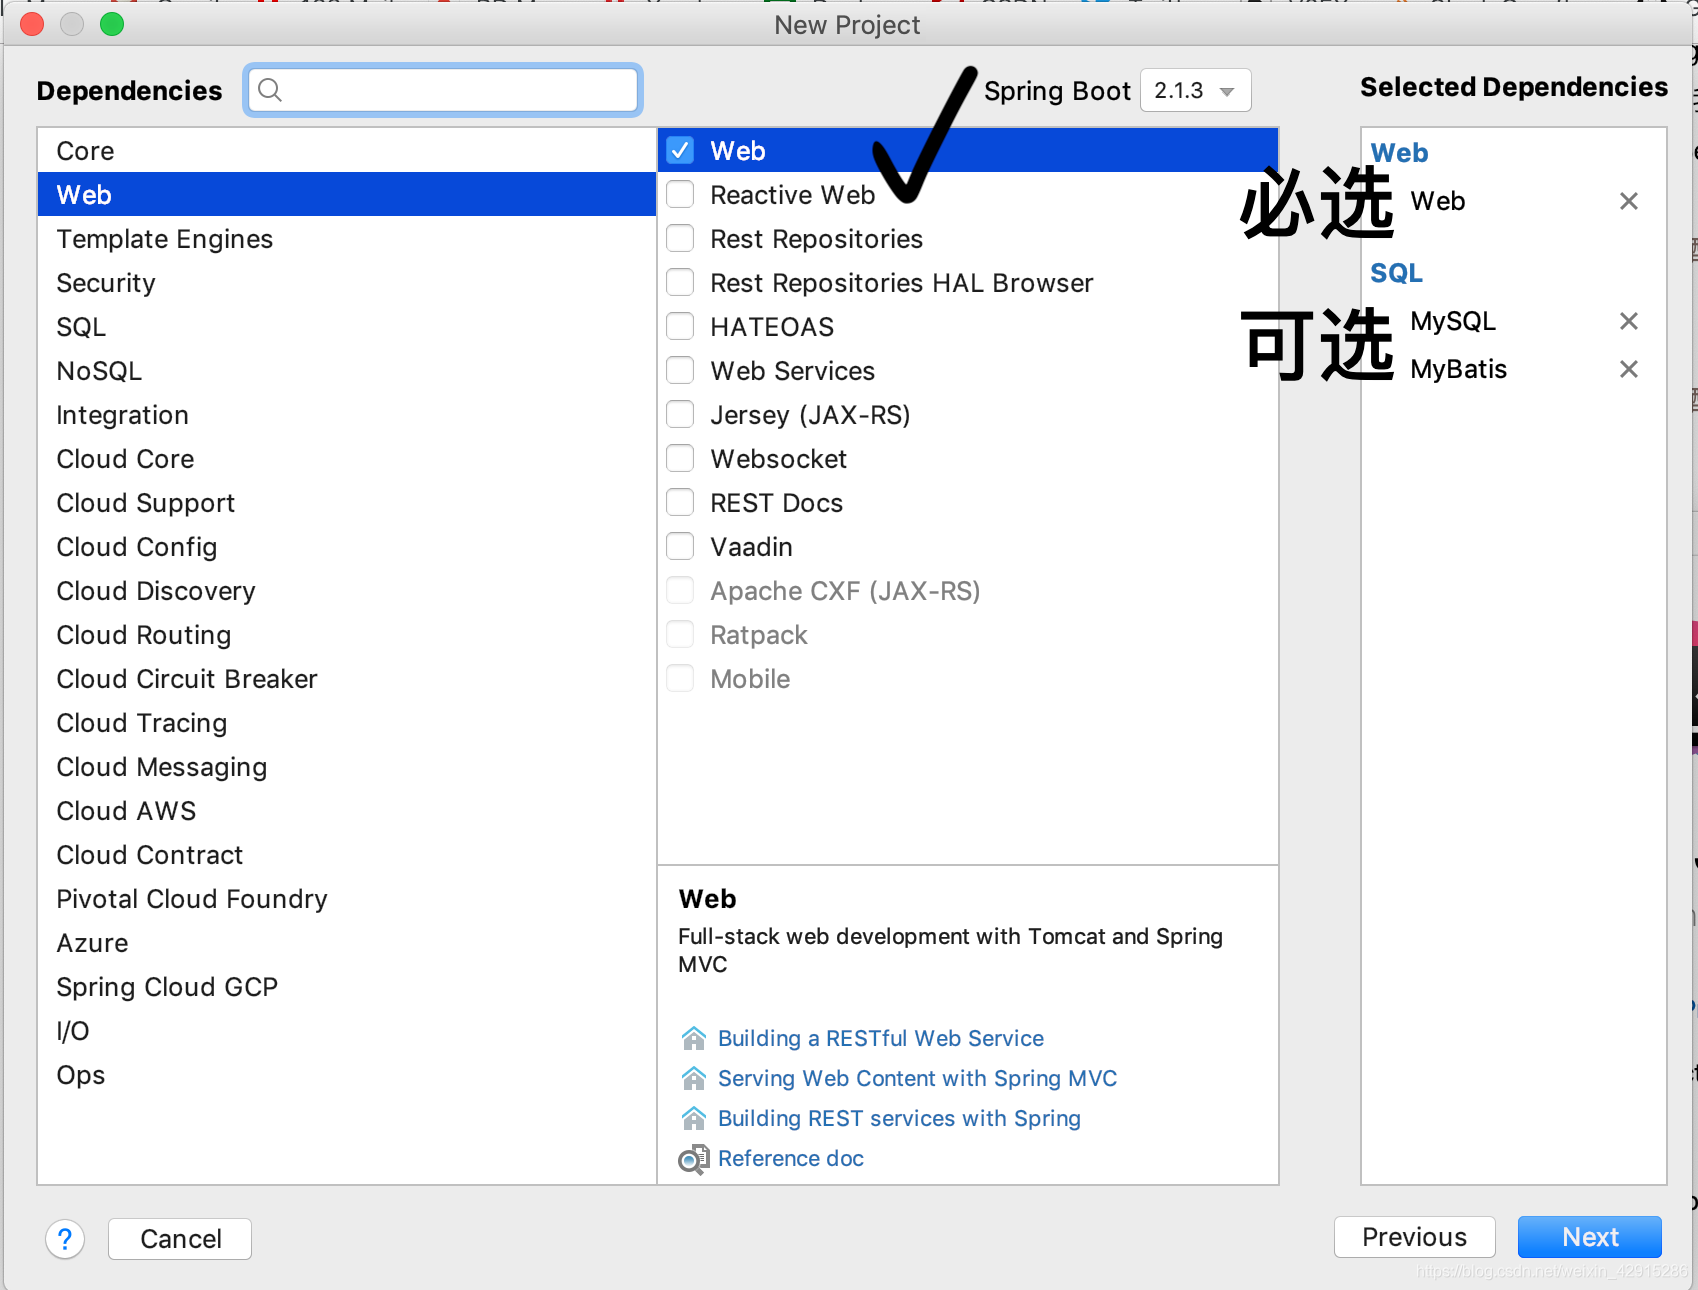This screenshot has width=1698, height=1290.
Task: Remove MySQL from selected dependencies
Action: 1628,321
